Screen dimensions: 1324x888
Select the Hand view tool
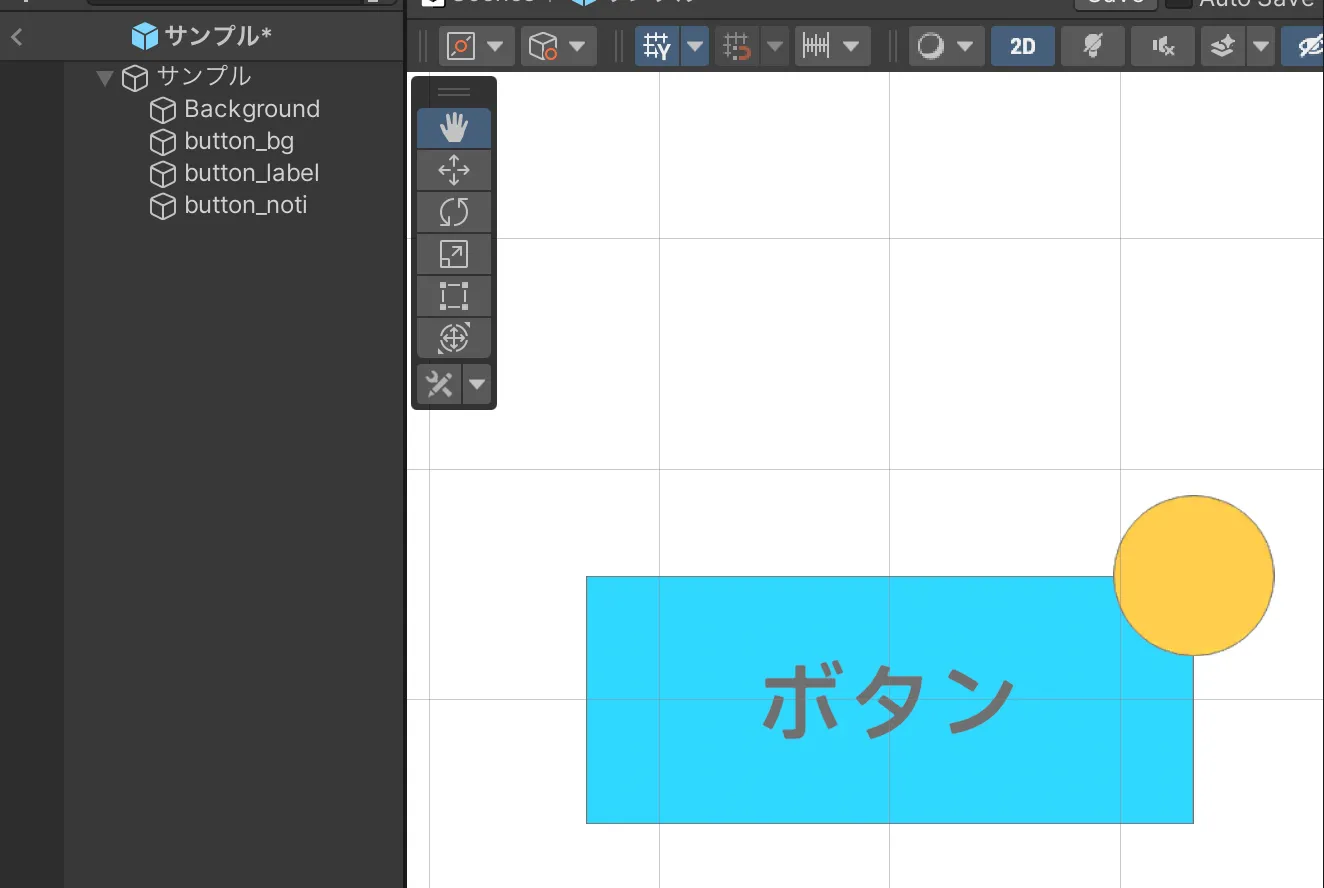point(453,129)
